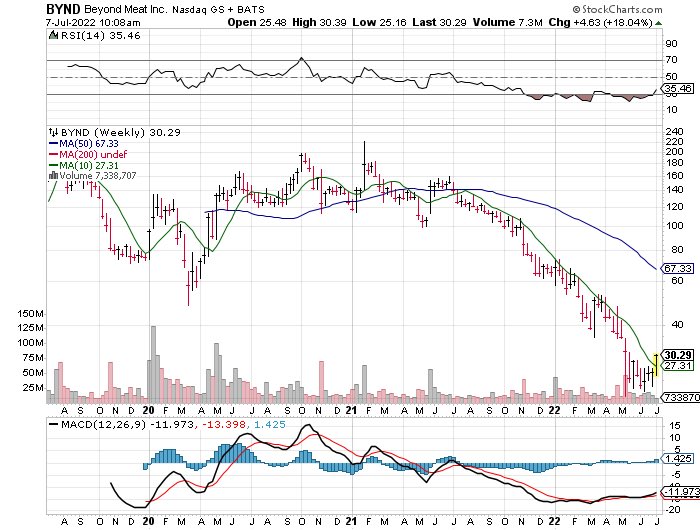Click the copyright symbol before StockCharts.com

pyautogui.click(x=576, y=9)
